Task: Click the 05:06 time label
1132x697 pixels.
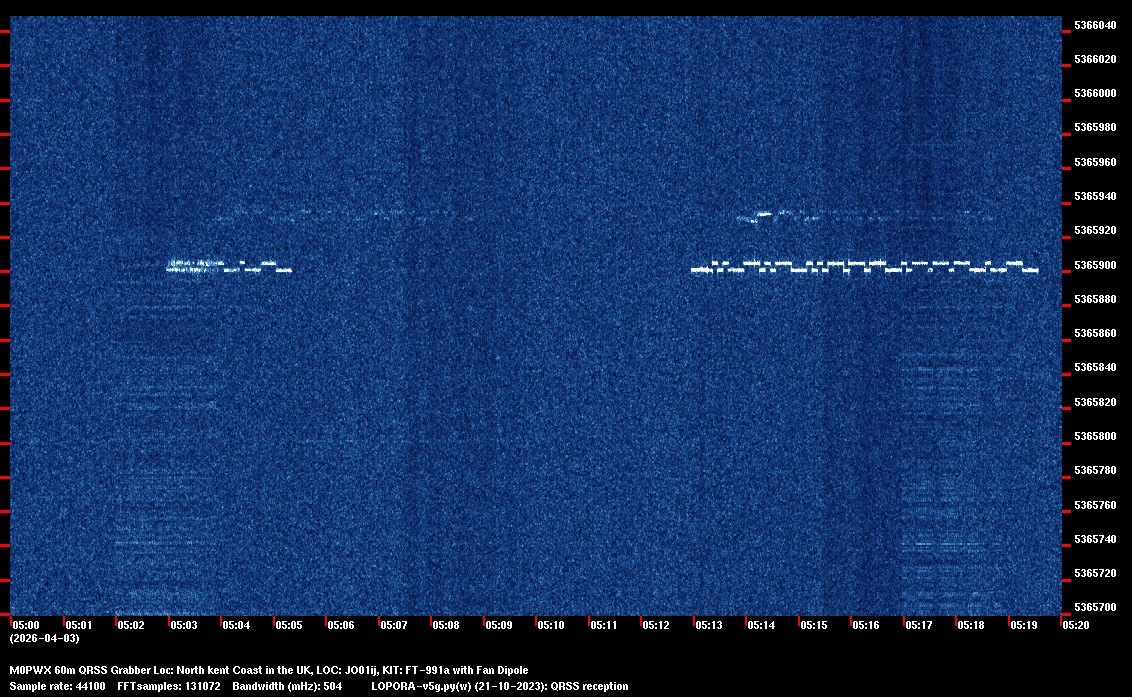Action: pos(341,625)
